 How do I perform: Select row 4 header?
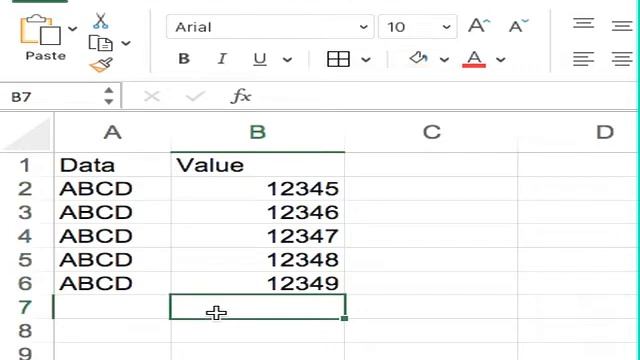click(x=26, y=236)
